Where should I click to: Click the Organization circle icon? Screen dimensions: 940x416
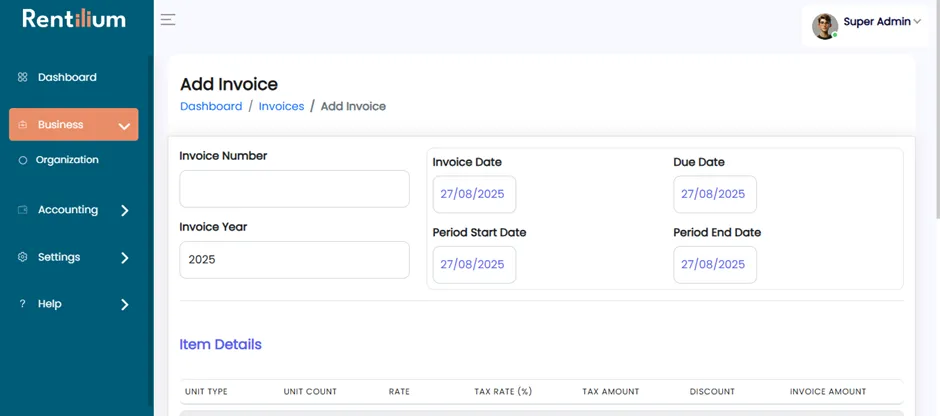point(23,160)
